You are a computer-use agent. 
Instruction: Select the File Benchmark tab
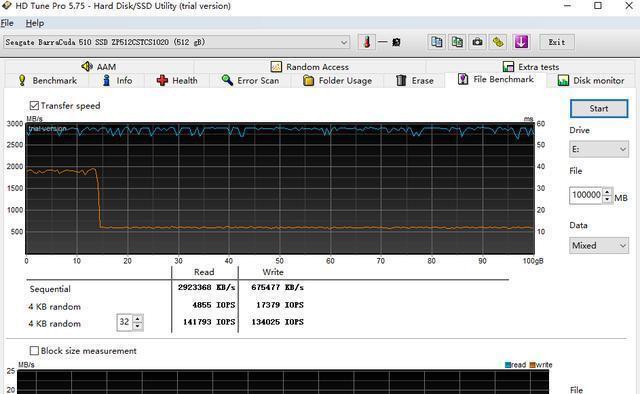click(x=496, y=79)
